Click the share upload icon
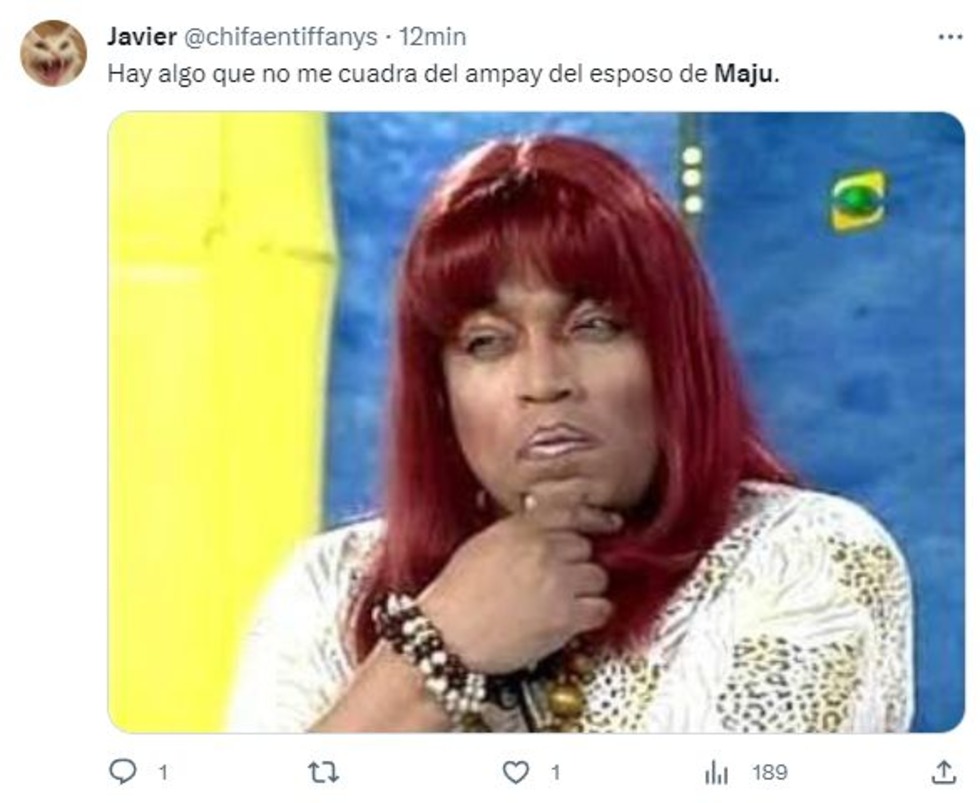This screenshot has height=803, width=980. click(944, 772)
